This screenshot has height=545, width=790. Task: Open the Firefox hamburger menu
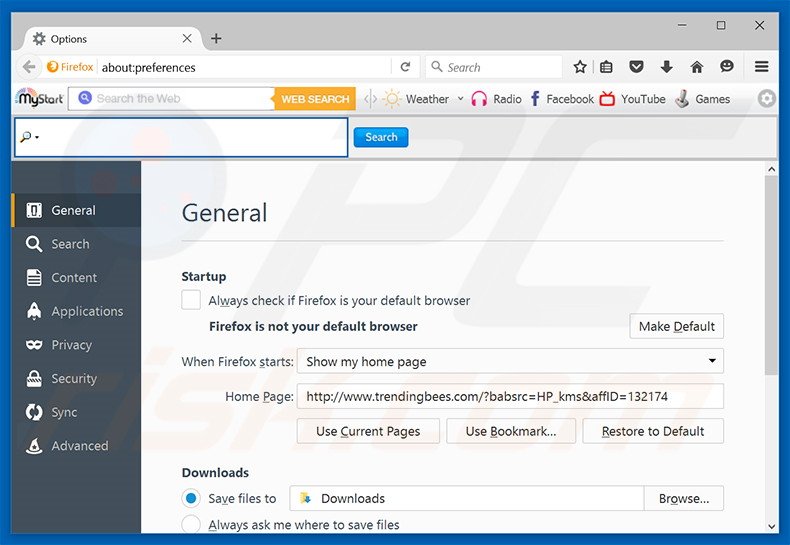pyautogui.click(x=761, y=66)
